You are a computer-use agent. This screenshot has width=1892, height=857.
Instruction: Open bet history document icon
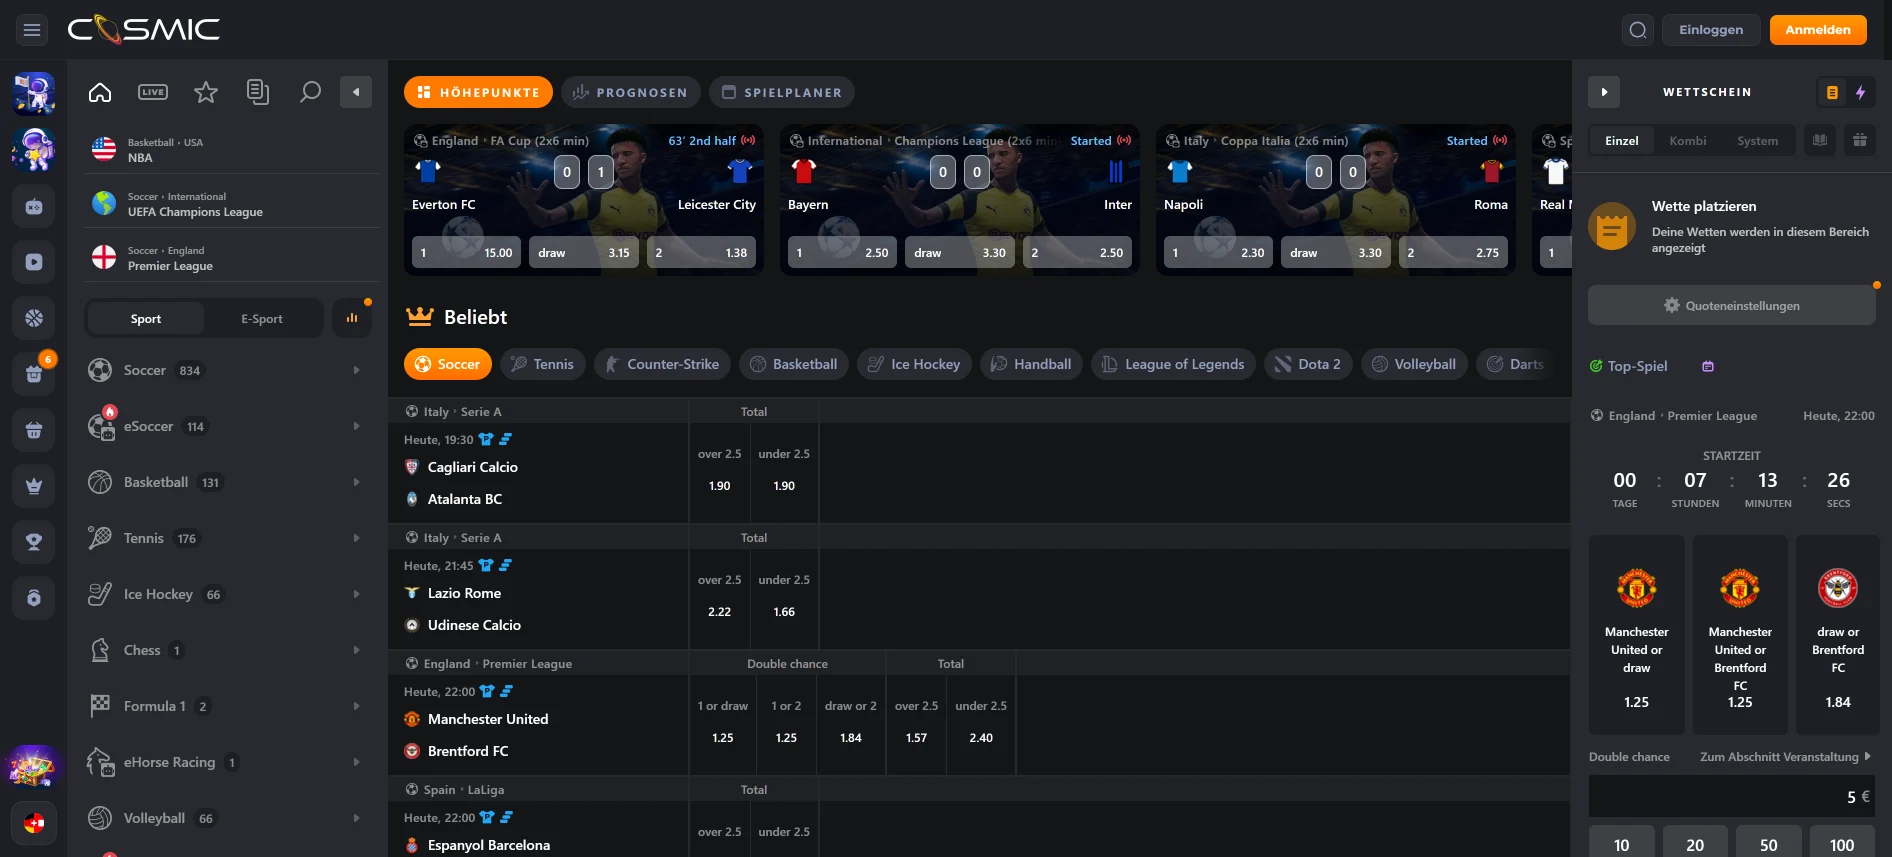coord(258,92)
